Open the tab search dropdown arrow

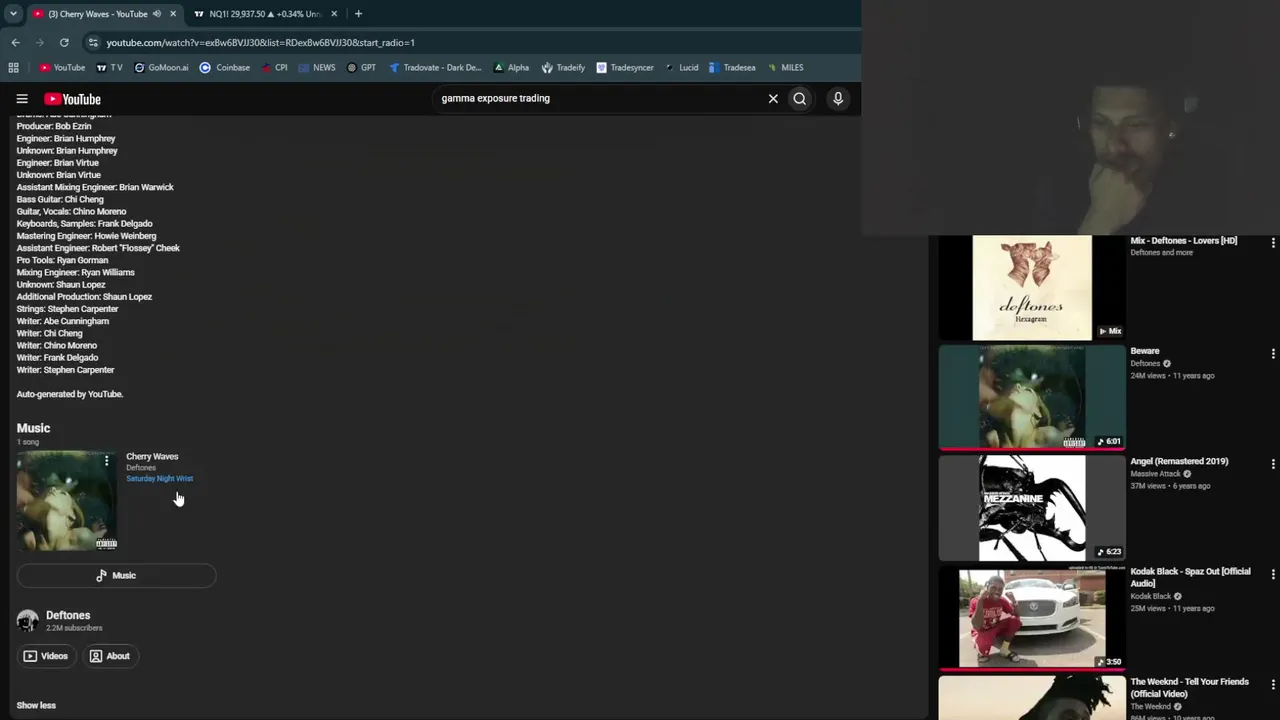coord(13,14)
